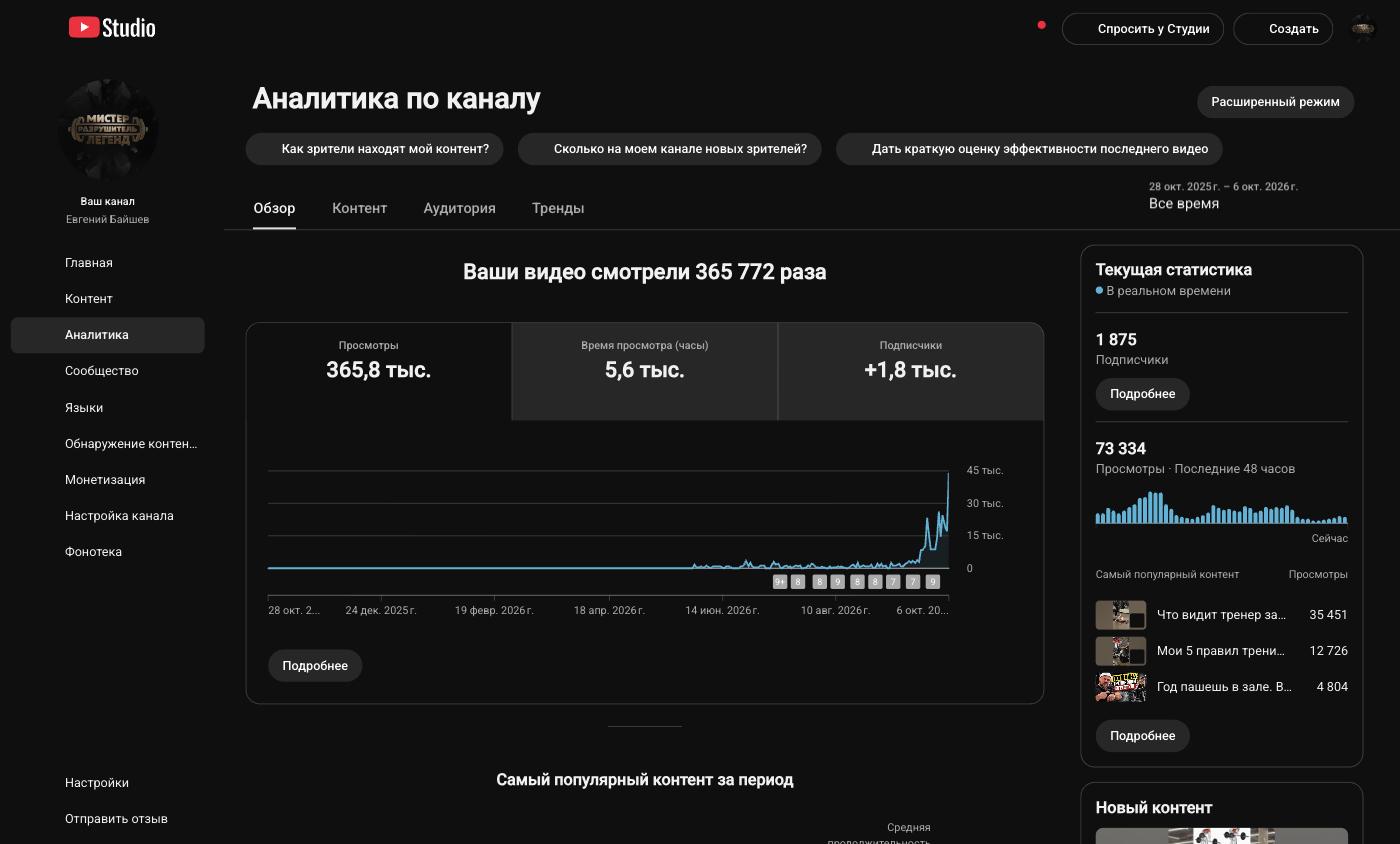1400x844 pixels.
Task: Select Аналитика in the sidebar
Action: 107,335
